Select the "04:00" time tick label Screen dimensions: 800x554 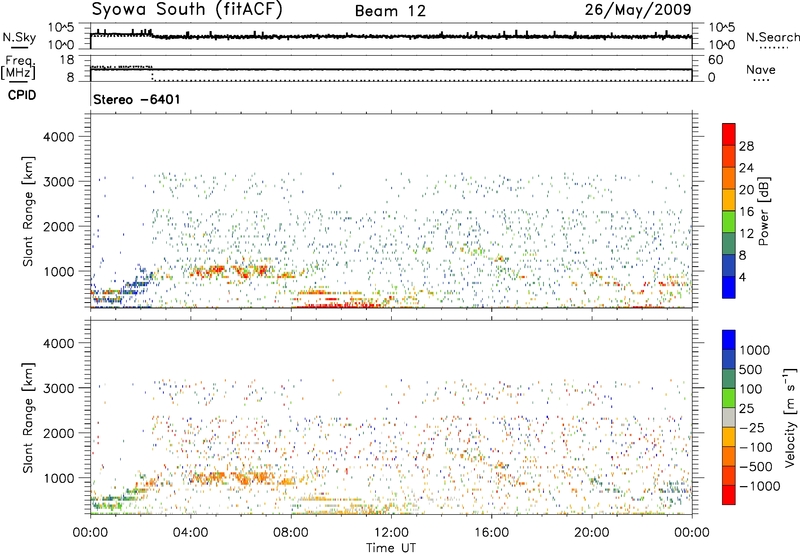(x=190, y=533)
